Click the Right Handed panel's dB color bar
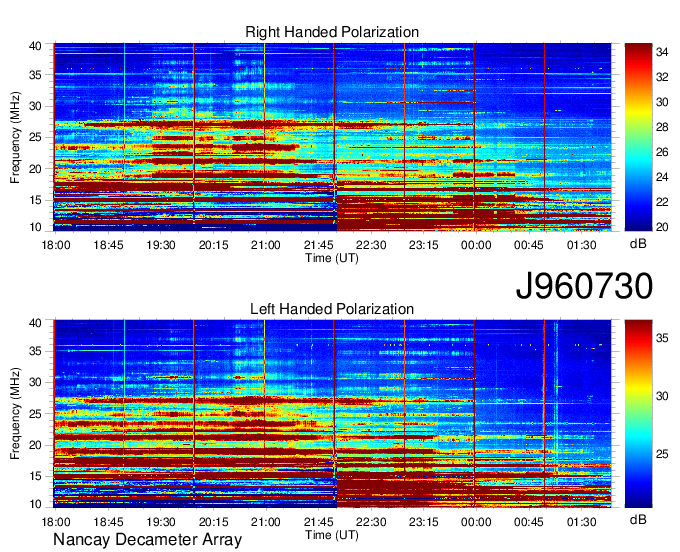The image size is (680, 552). [x=638, y=137]
